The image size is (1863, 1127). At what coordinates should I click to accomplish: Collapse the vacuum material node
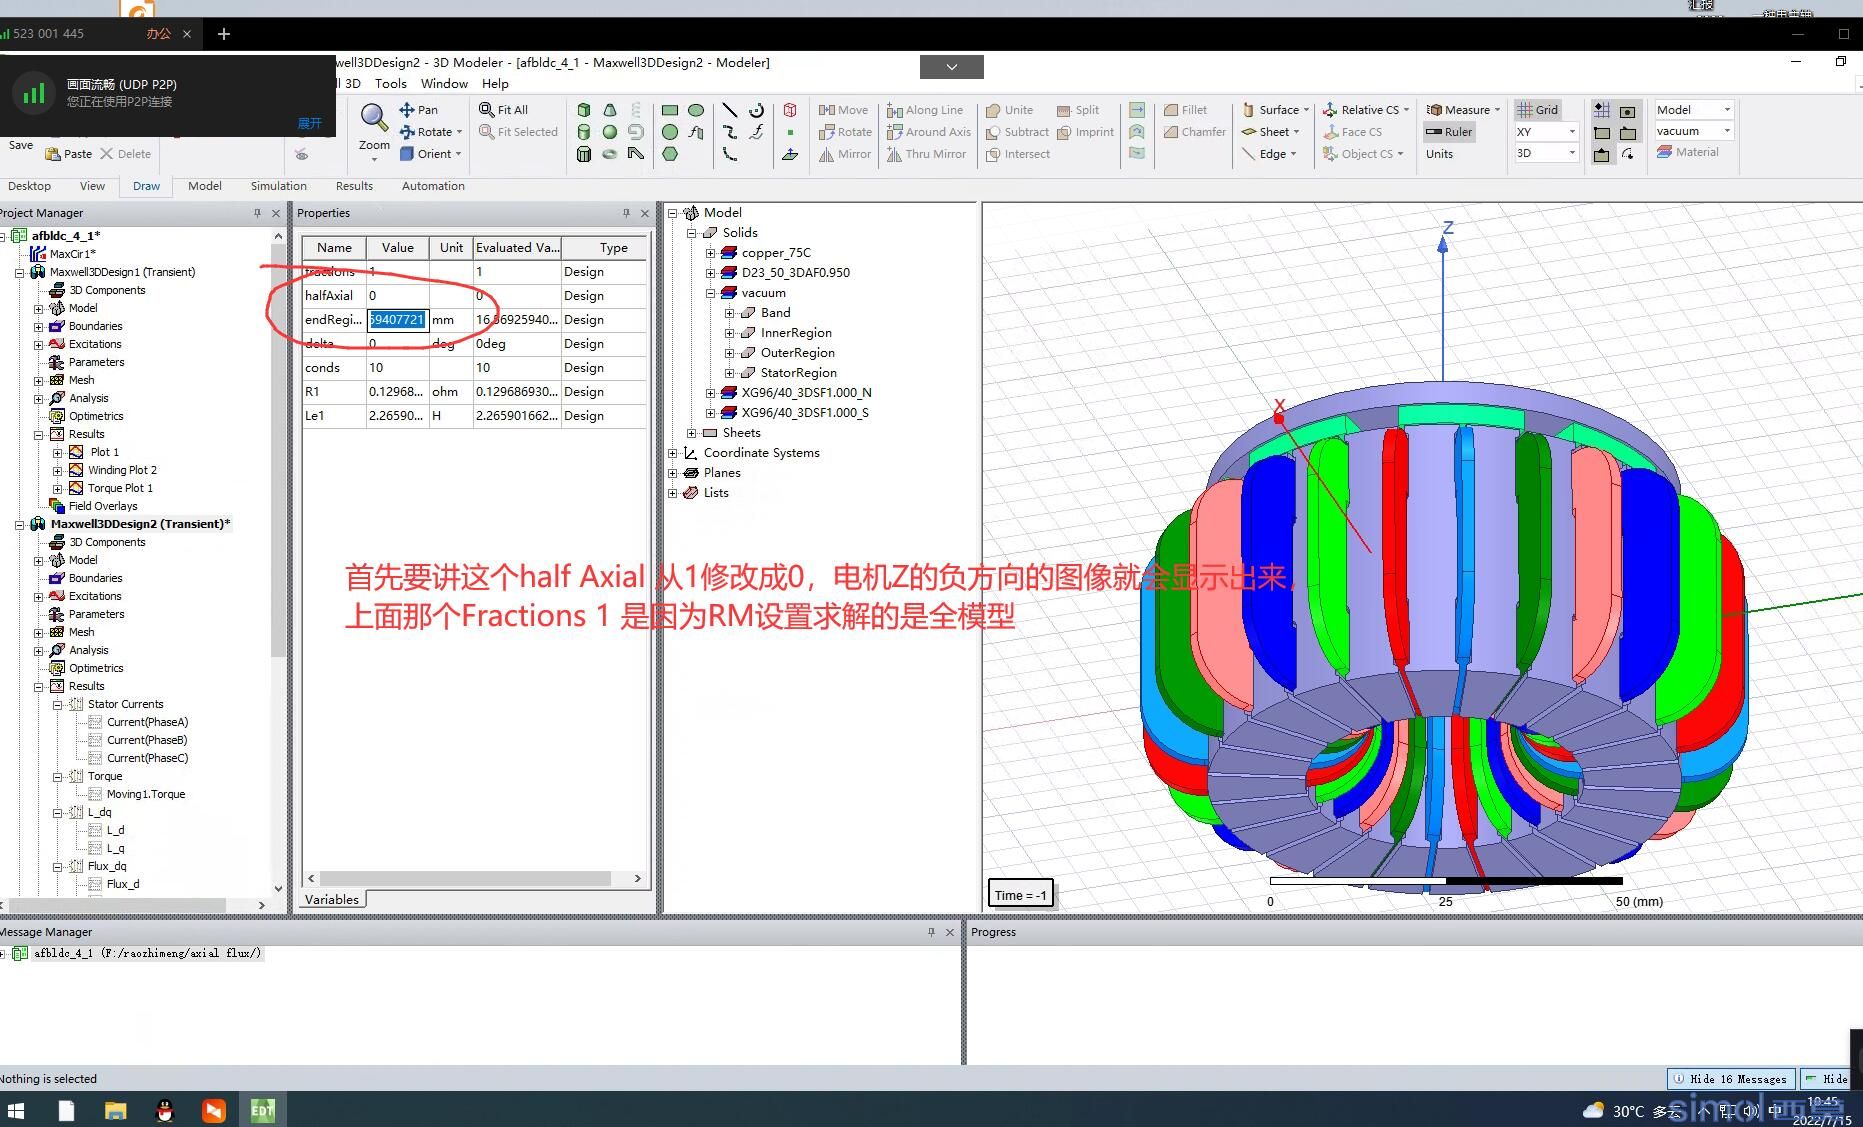pos(710,293)
